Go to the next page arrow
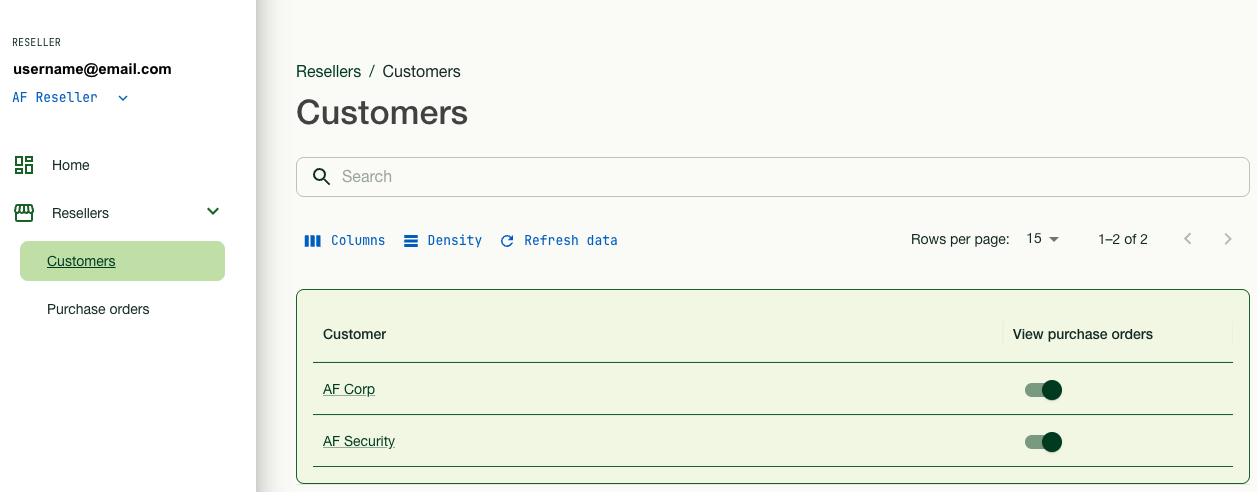 (1228, 239)
